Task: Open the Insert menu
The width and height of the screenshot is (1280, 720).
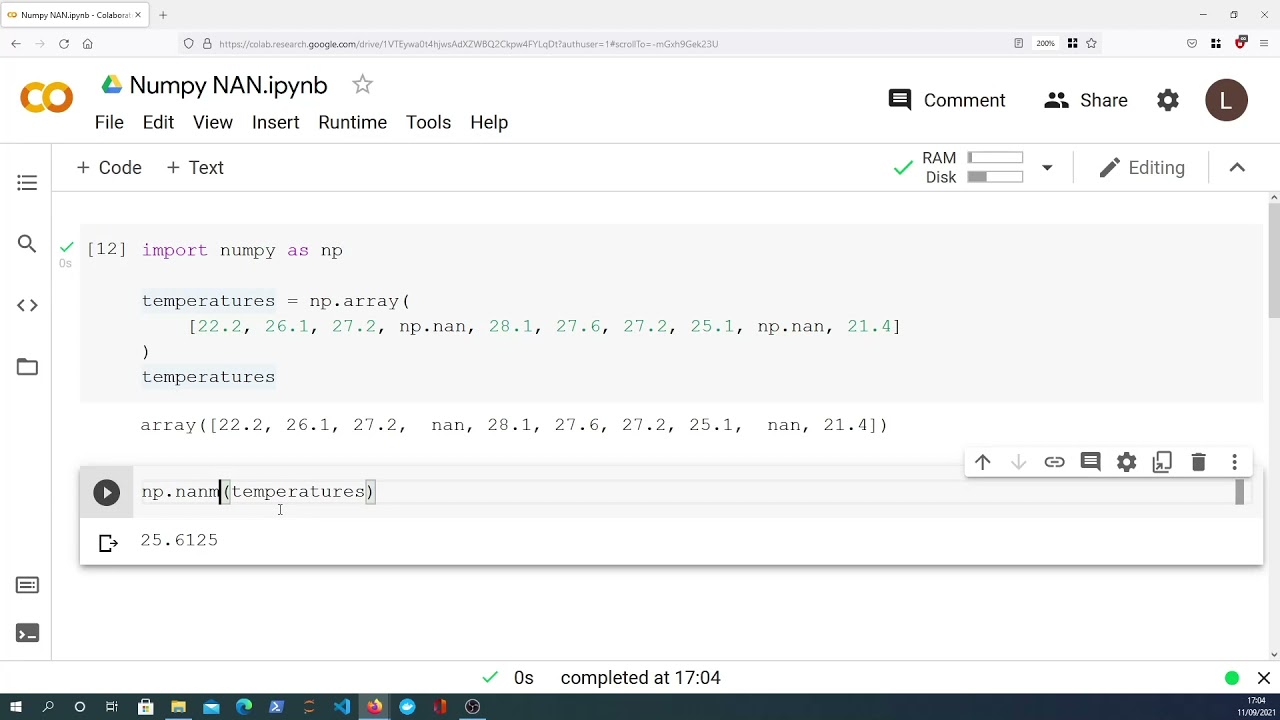Action: pyautogui.click(x=275, y=122)
